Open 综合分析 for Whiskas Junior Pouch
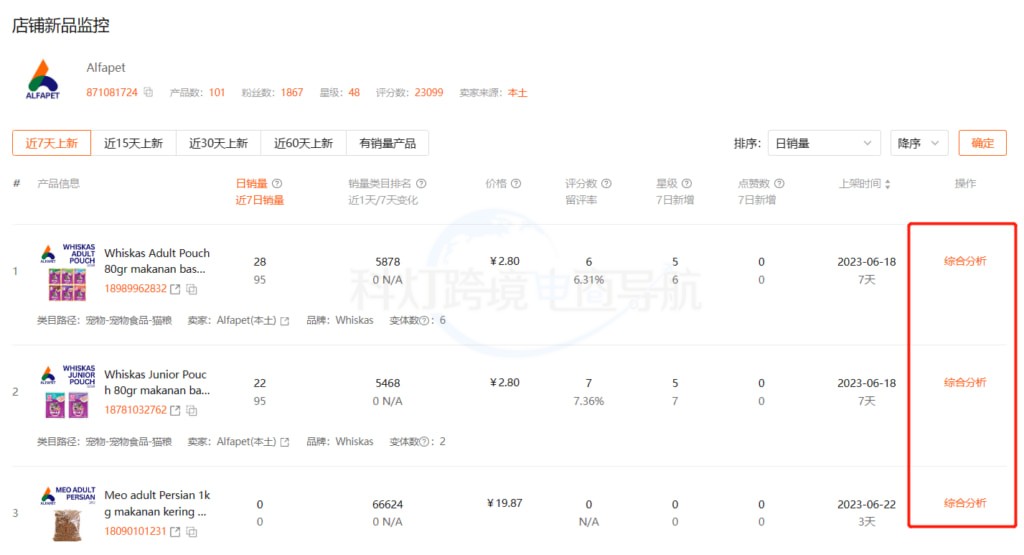 [x=965, y=383]
